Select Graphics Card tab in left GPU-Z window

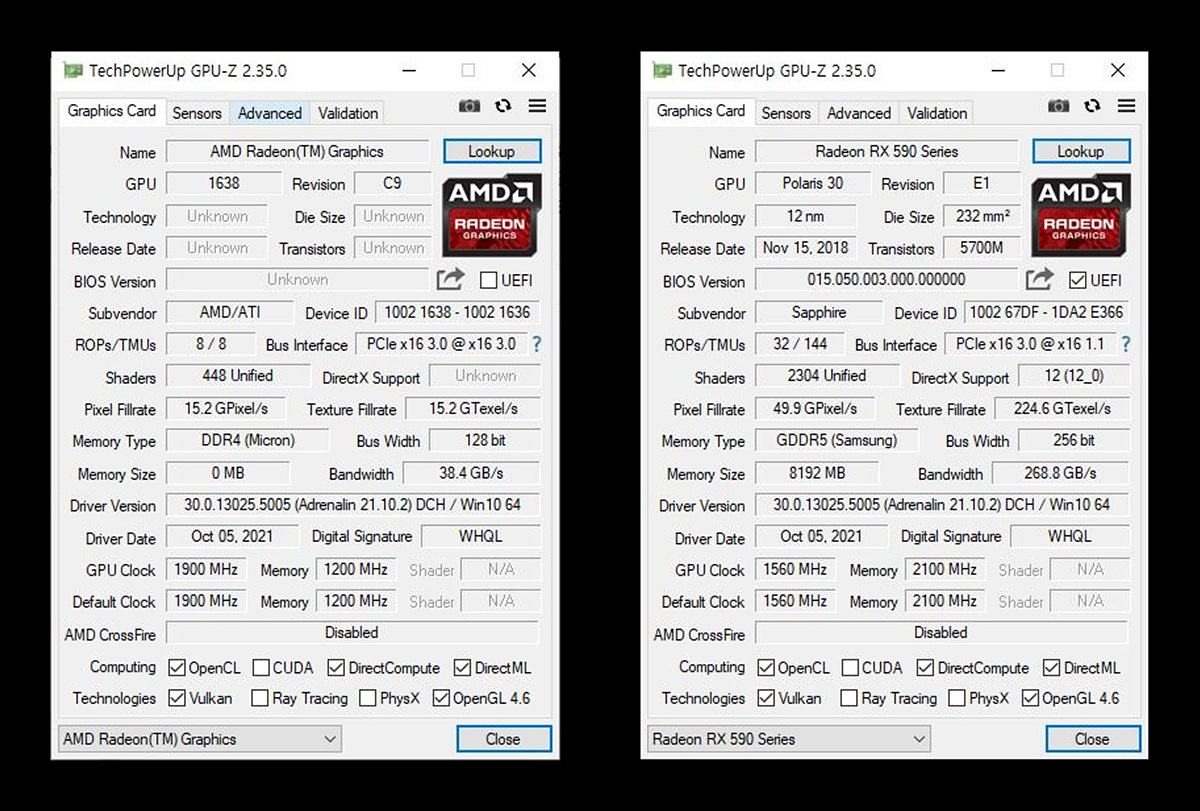pos(112,111)
